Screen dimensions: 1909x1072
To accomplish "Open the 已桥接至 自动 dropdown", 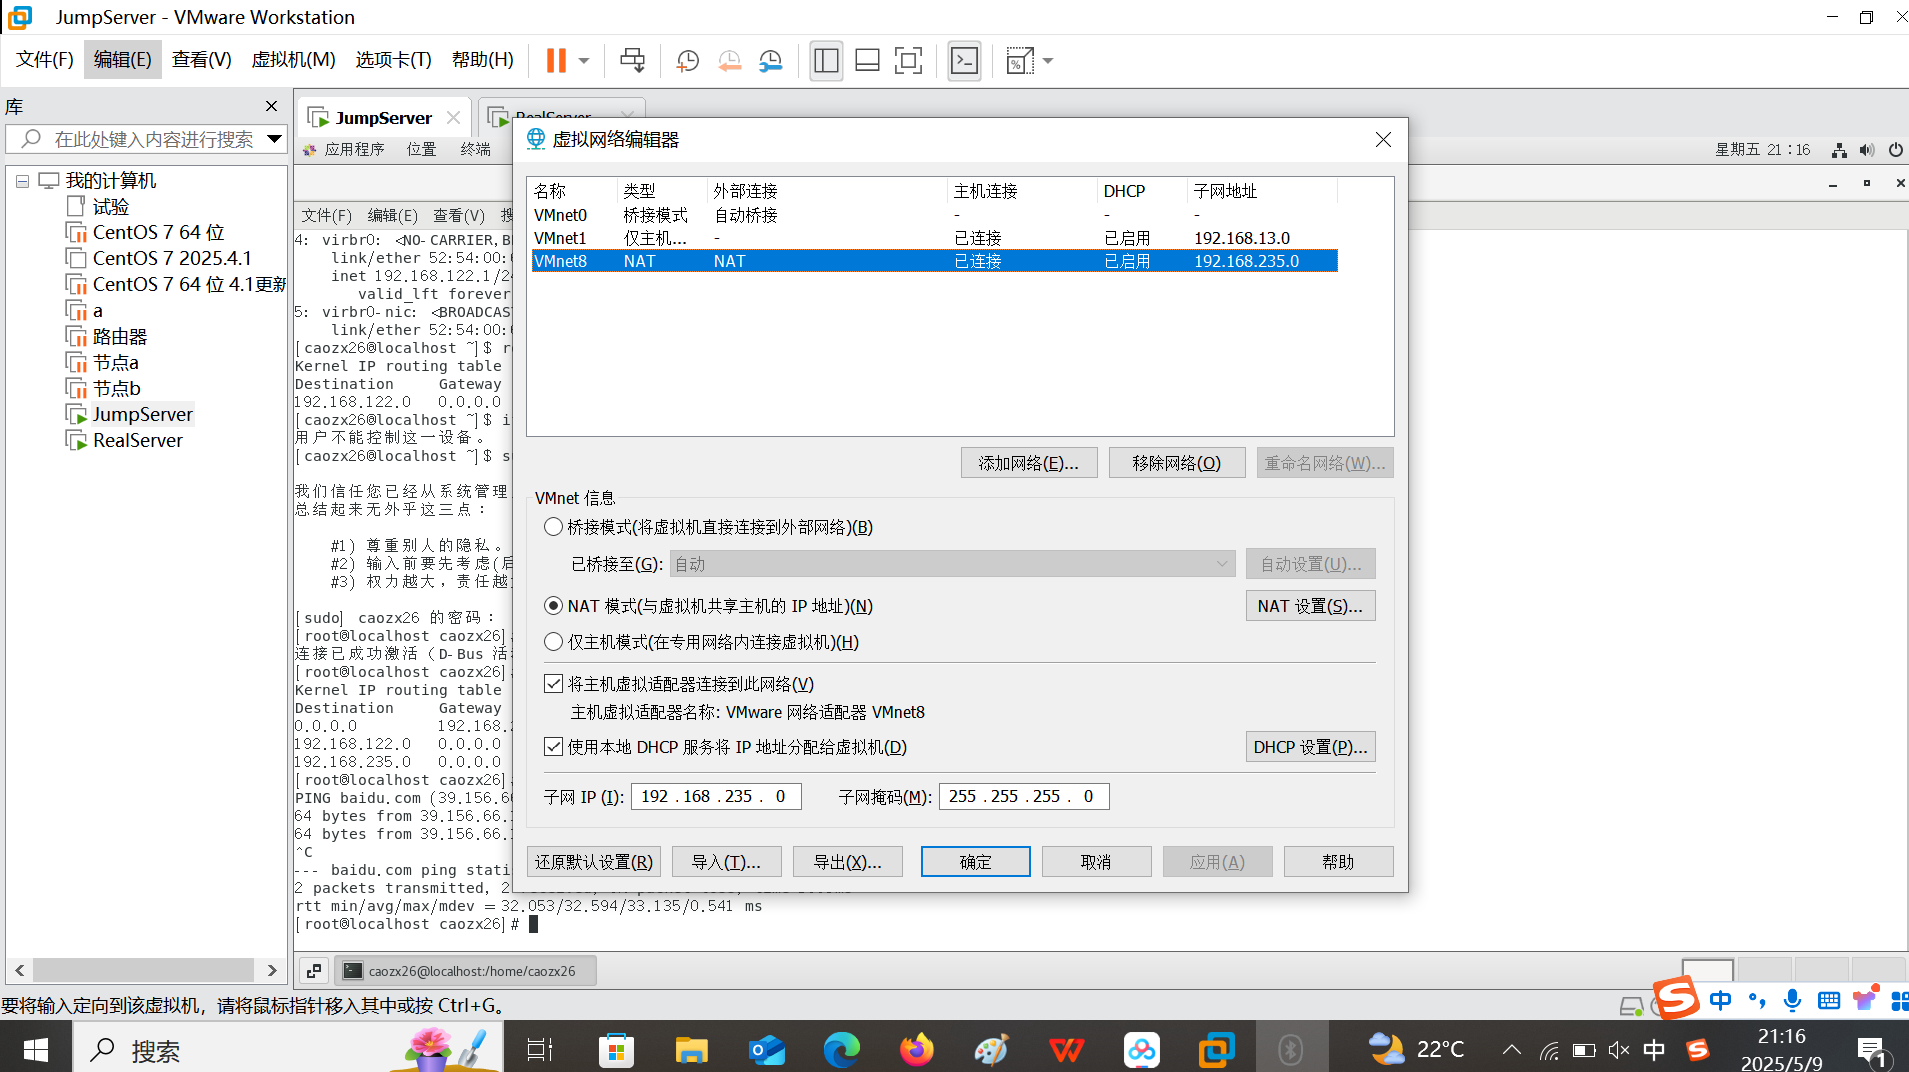I will pyautogui.click(x=952, y=564).
